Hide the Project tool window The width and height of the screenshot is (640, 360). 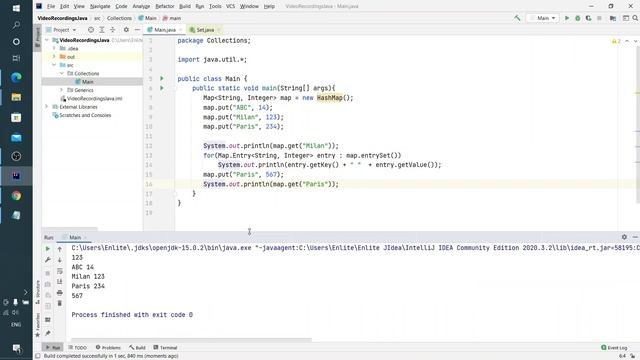pyautogui.click(x=137, y=30)
